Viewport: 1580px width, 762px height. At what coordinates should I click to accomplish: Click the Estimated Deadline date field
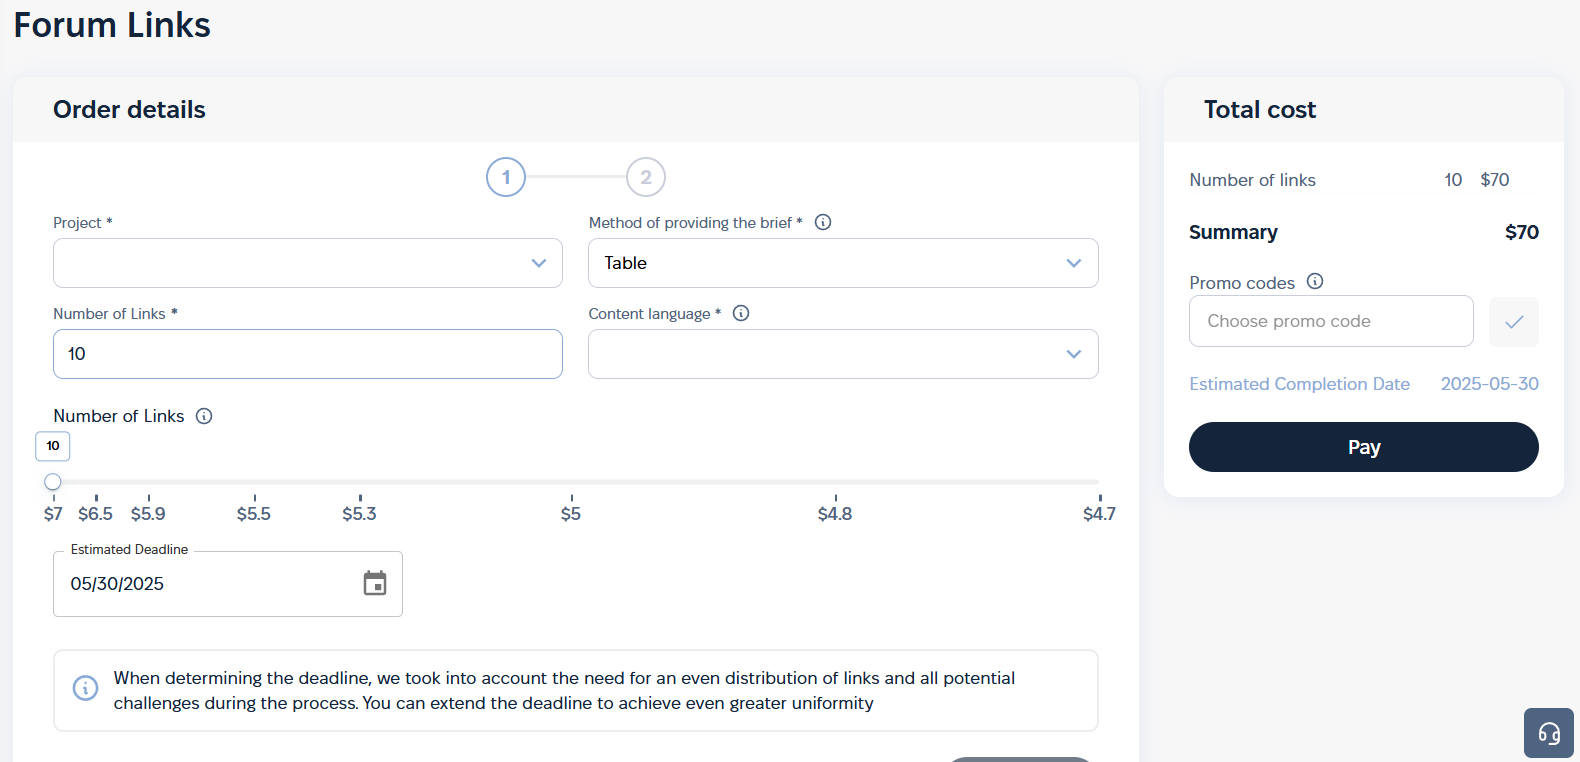point(210,584)
